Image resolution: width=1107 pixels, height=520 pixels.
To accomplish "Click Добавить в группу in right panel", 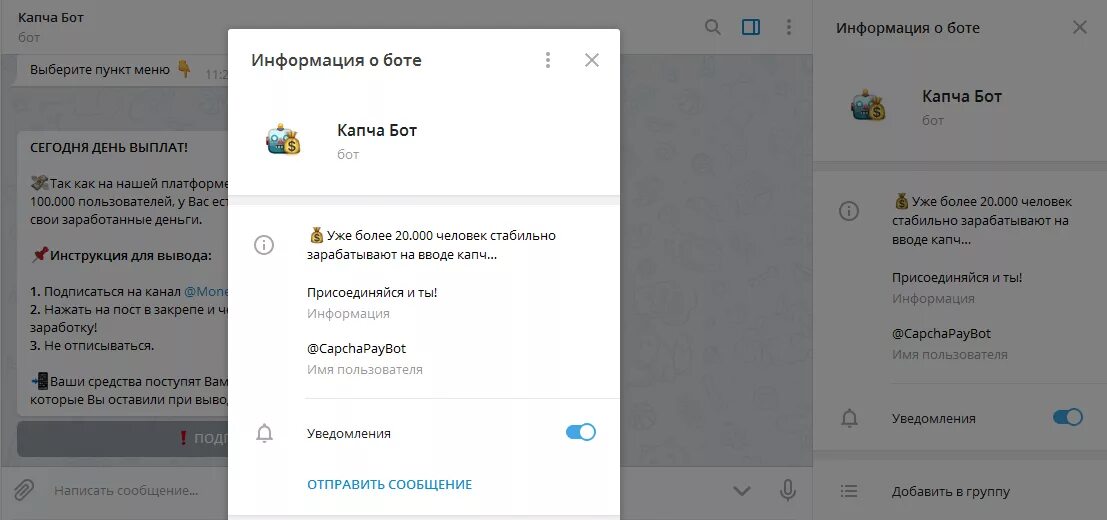I will point(950,492).
